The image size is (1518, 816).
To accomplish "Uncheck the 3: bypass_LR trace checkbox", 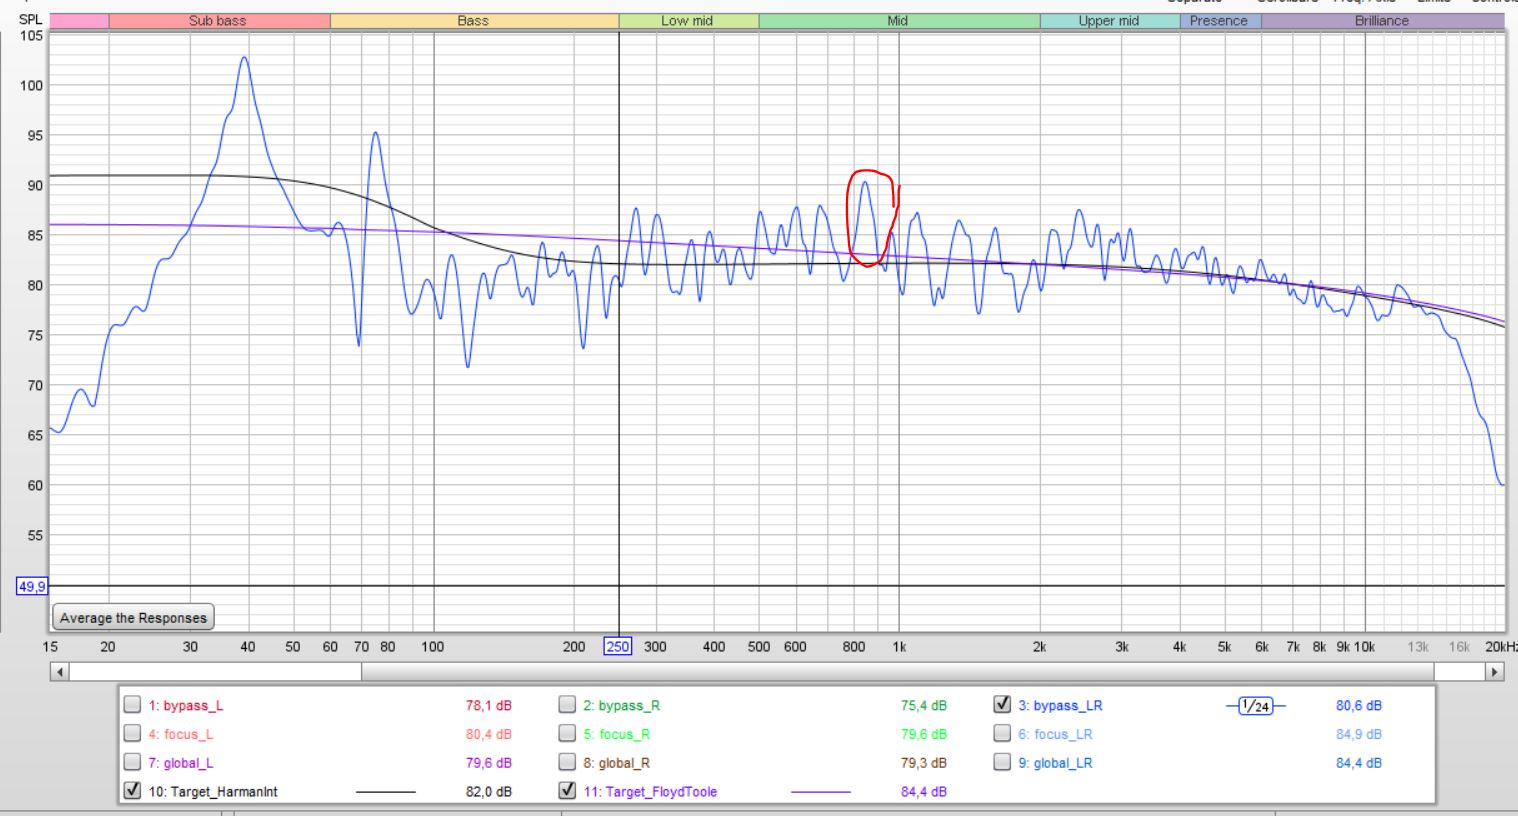I will [1002, 705].
